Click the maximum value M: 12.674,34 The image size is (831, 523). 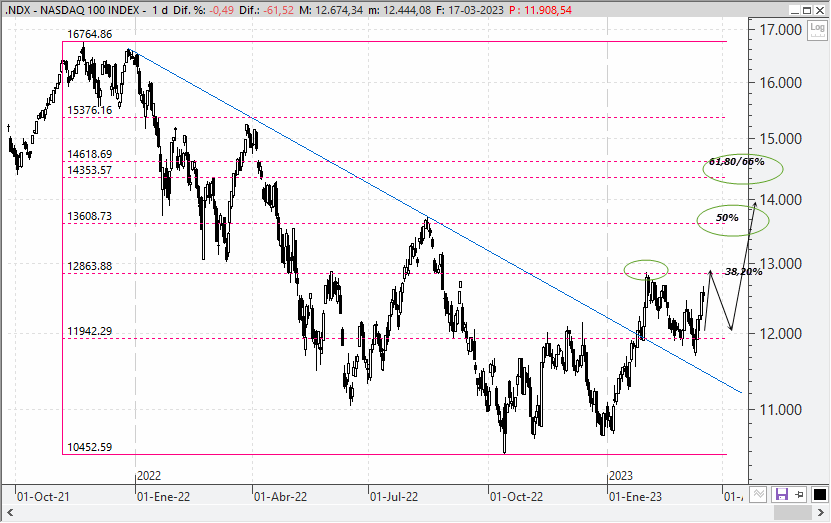(x=331, y=10)
